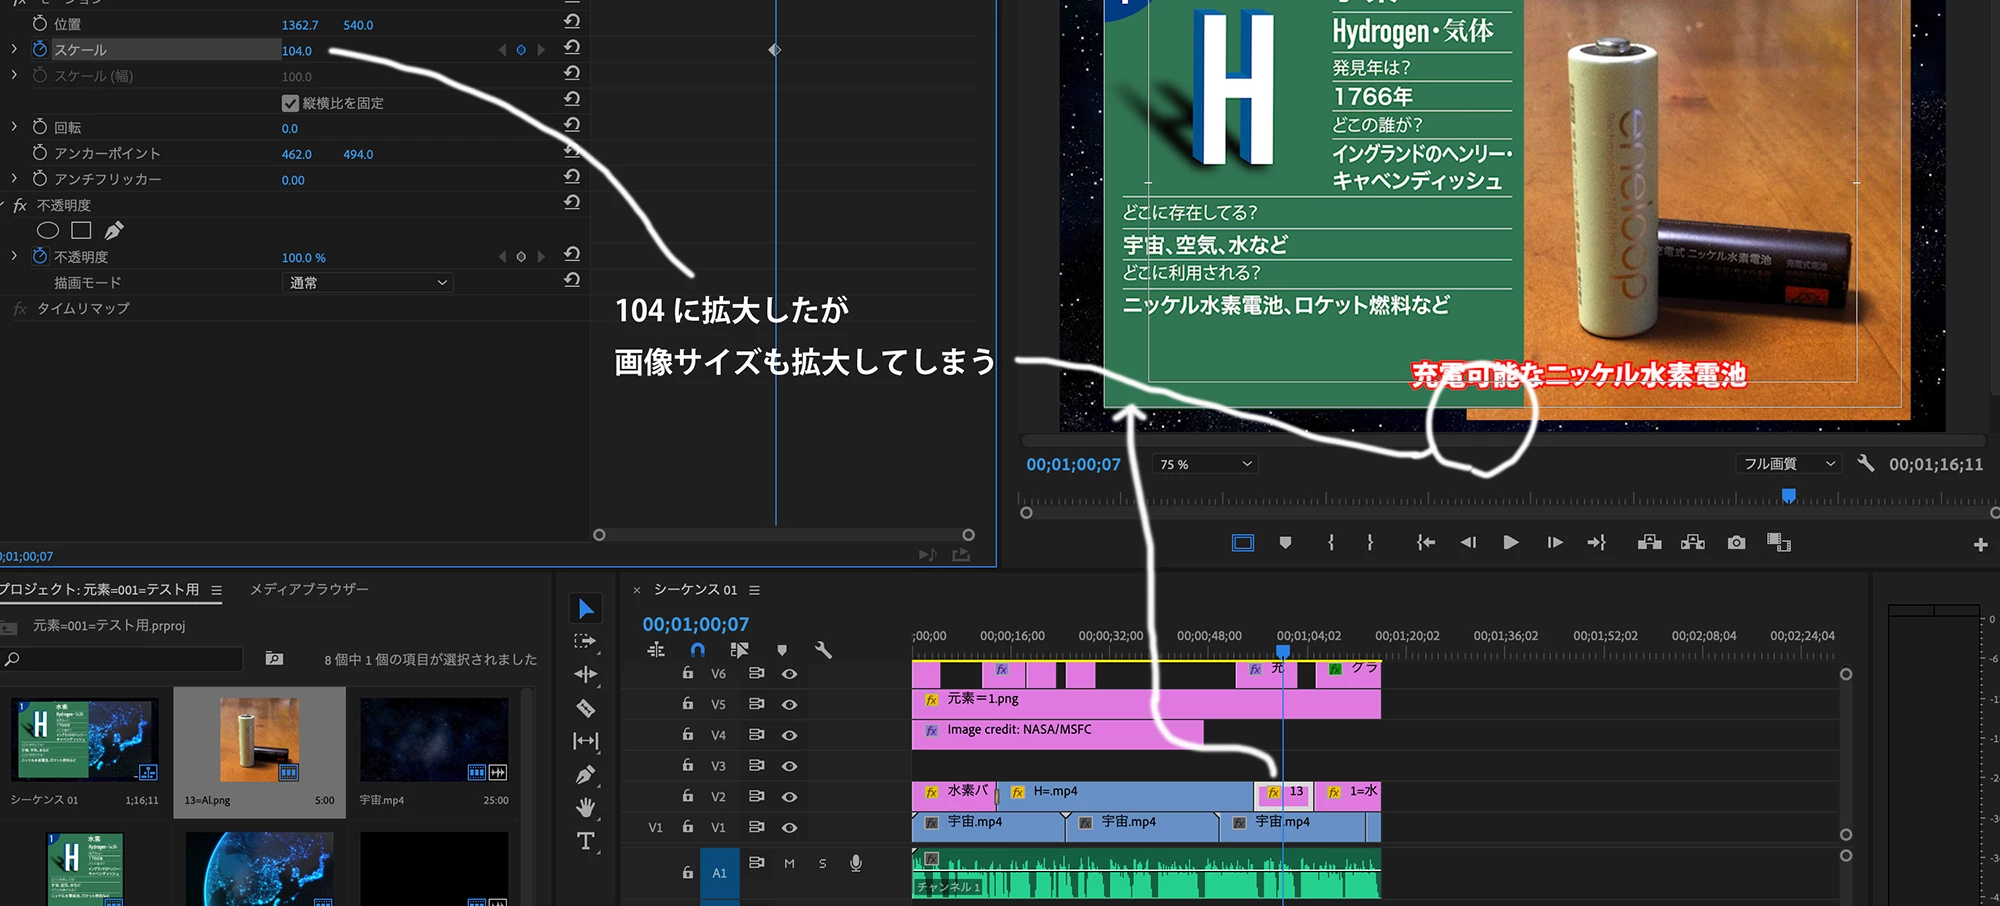
Task: Step back one frame
Action: 1467,542
